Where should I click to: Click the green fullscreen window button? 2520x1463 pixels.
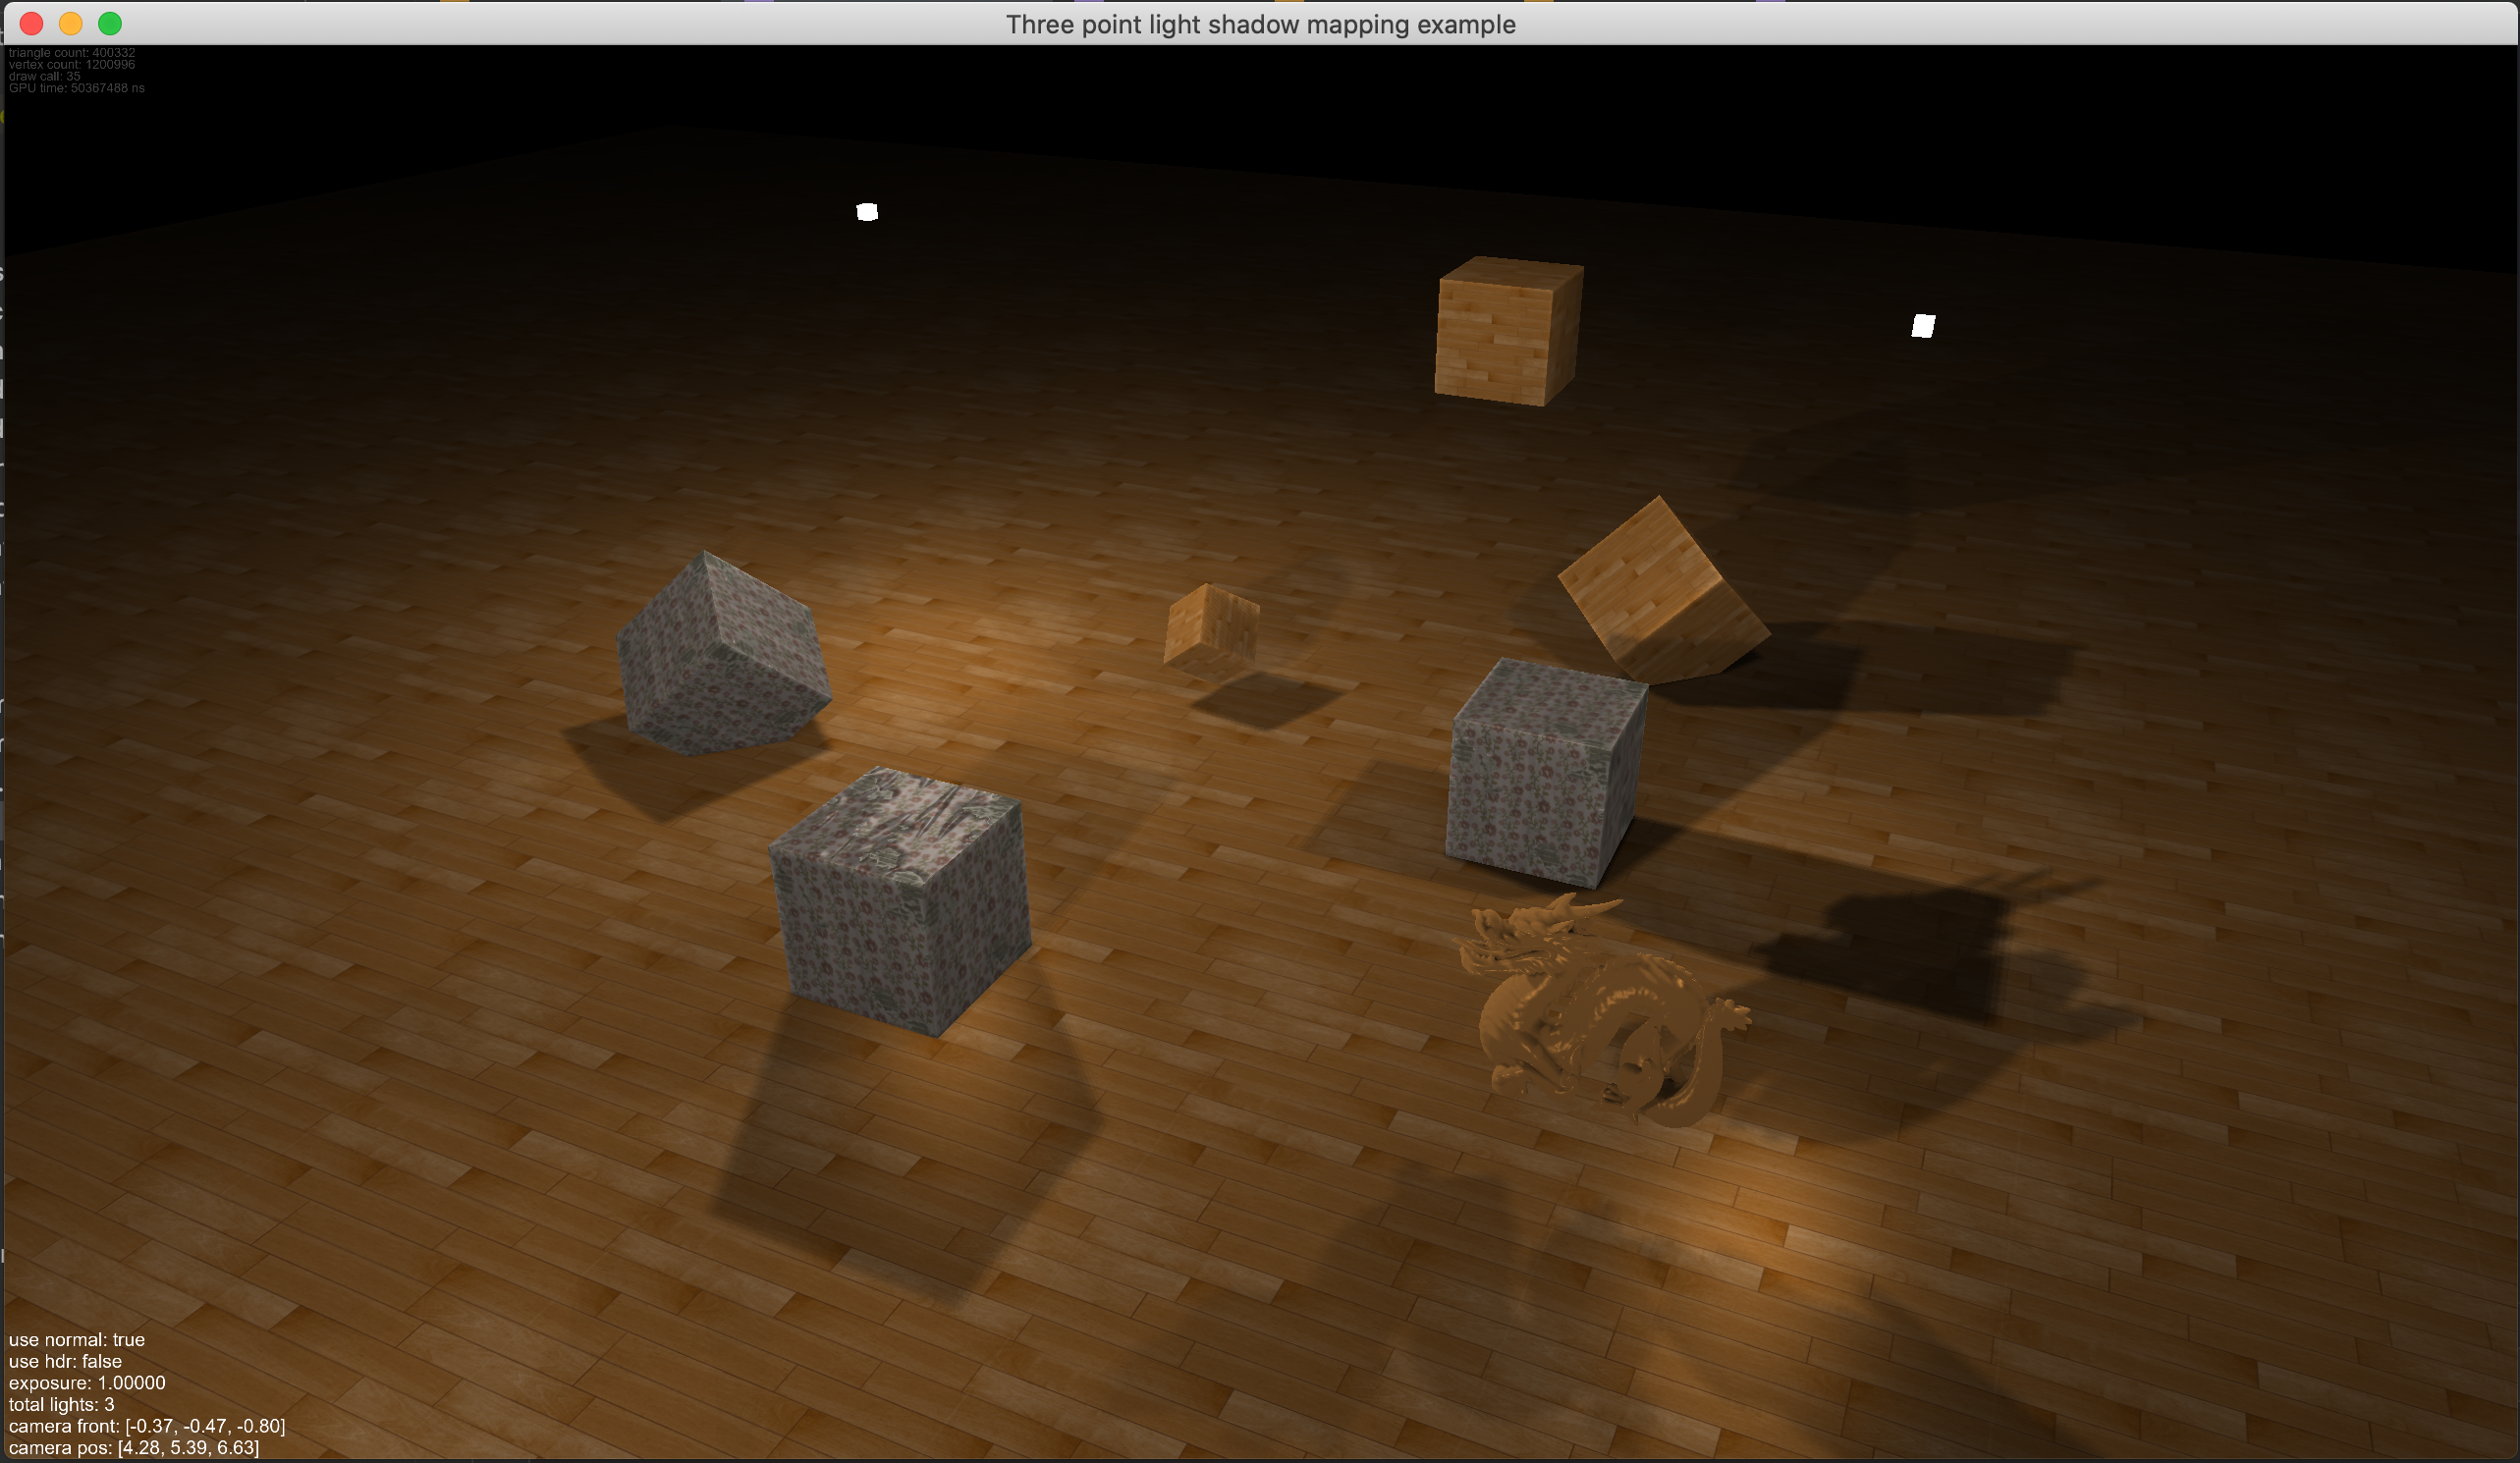(x=110, y=23)
